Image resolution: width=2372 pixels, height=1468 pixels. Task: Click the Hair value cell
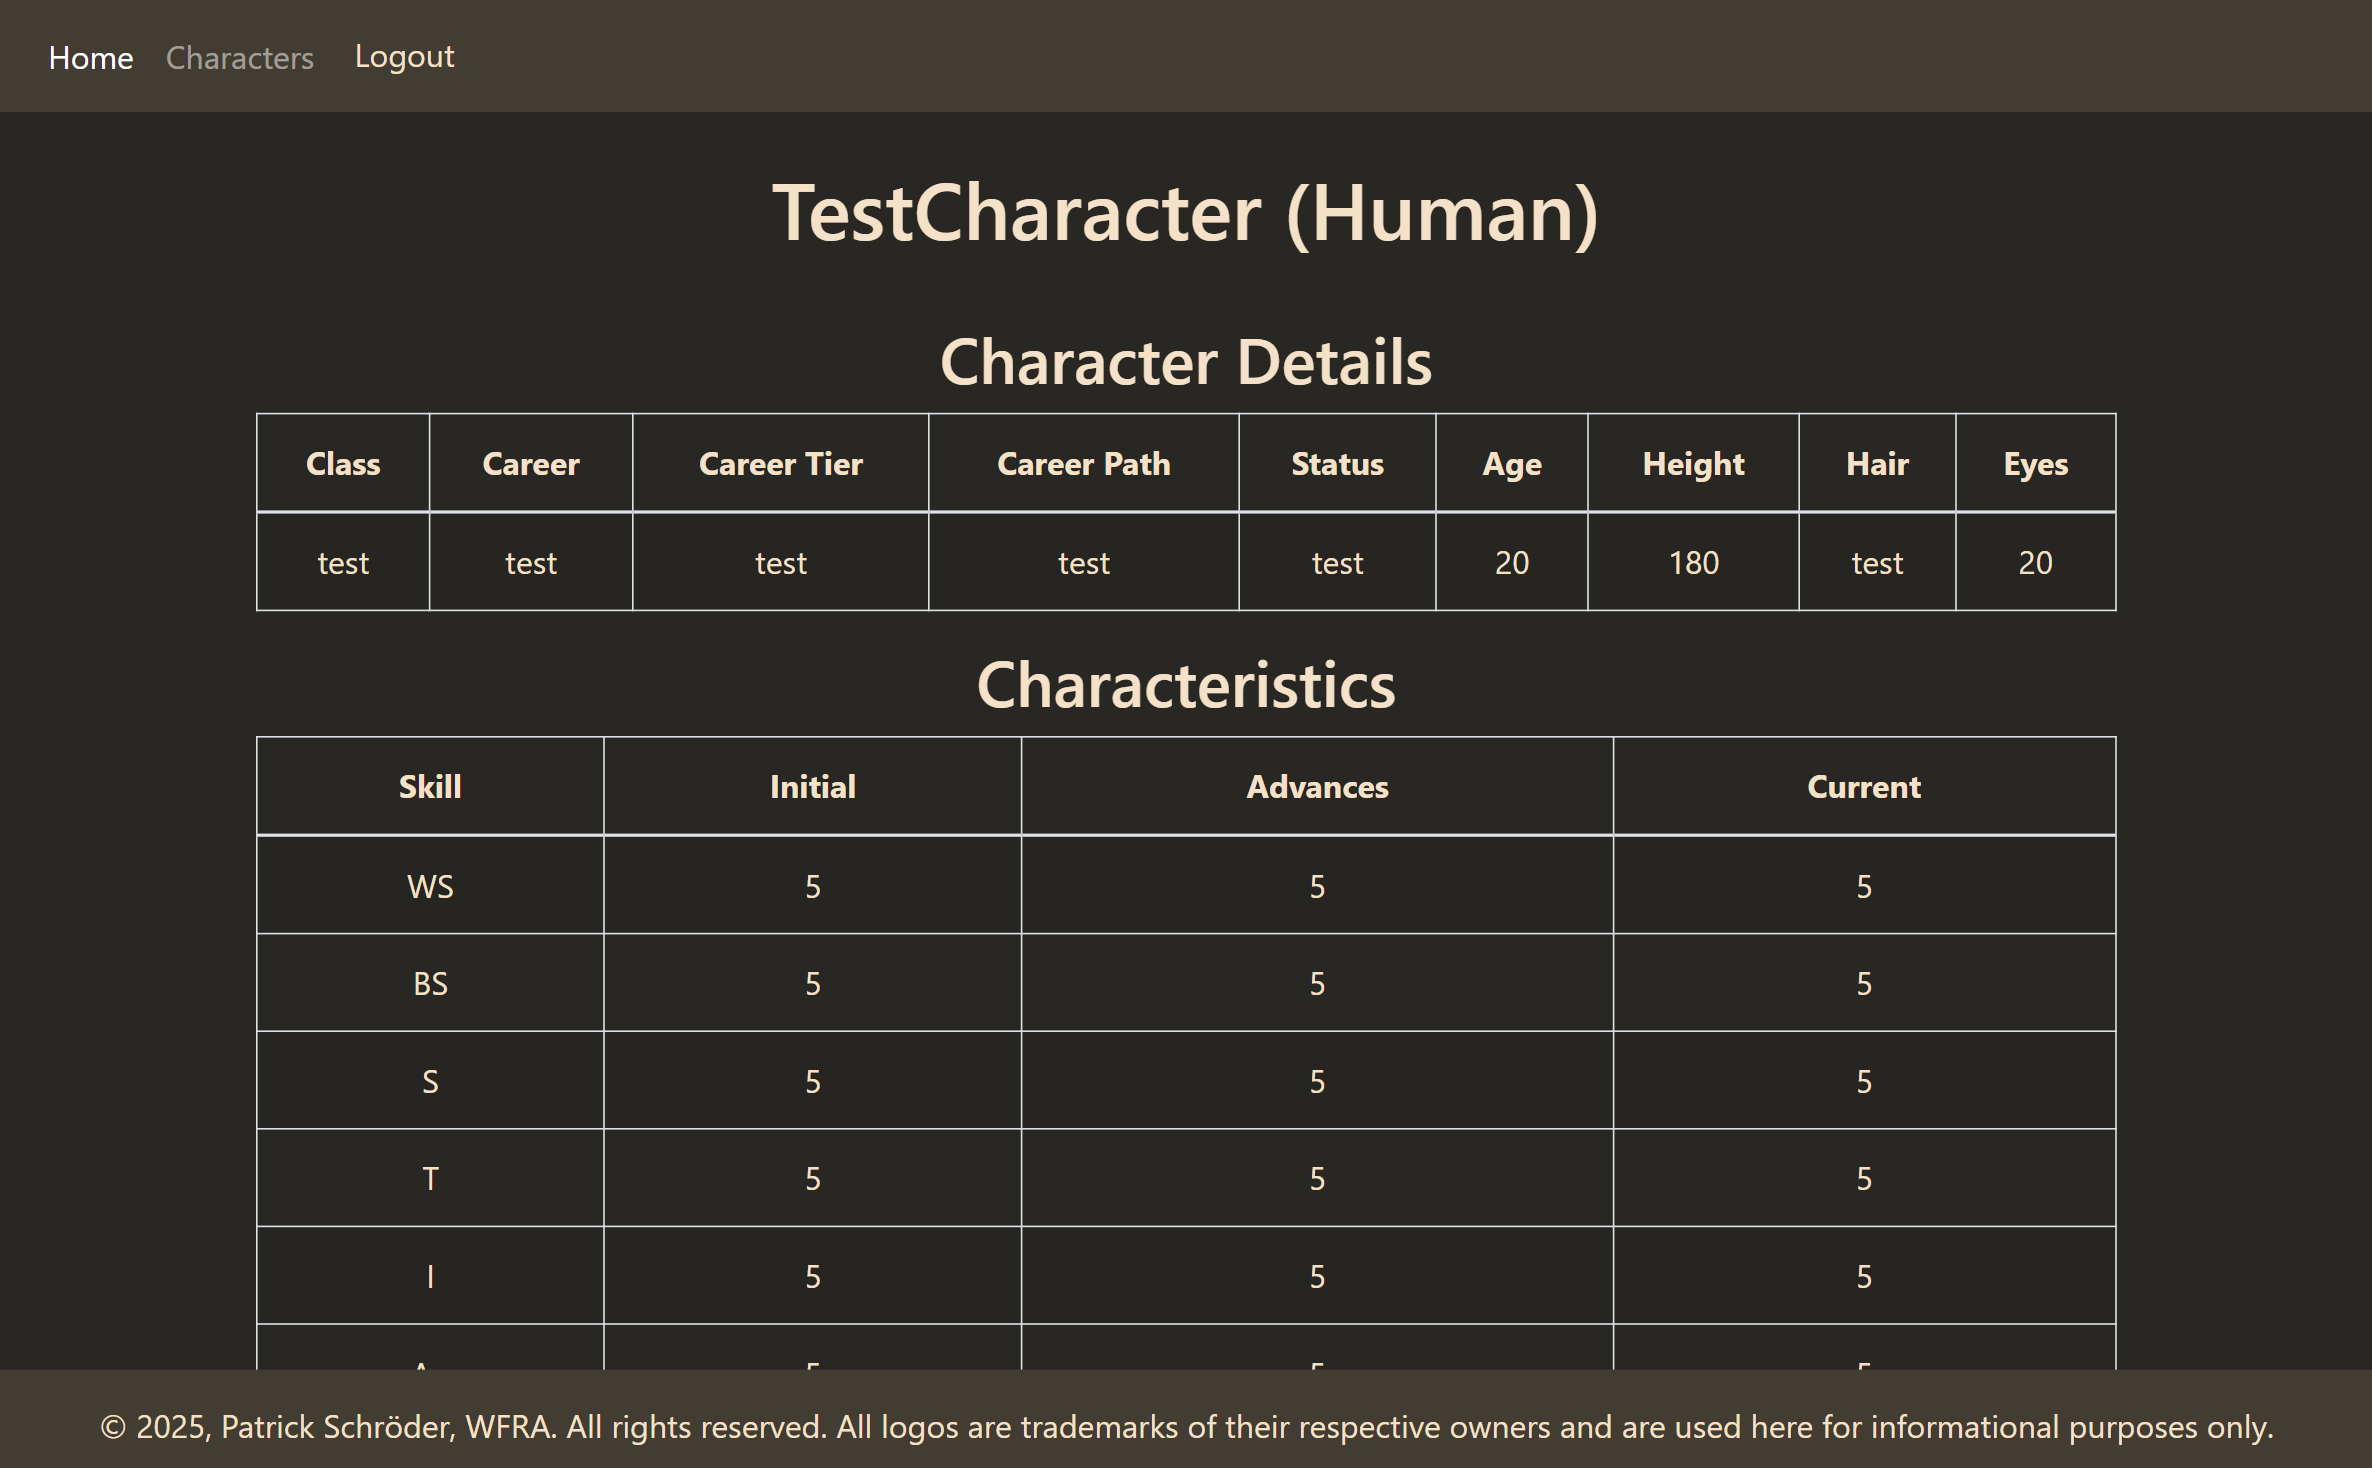1877,562
